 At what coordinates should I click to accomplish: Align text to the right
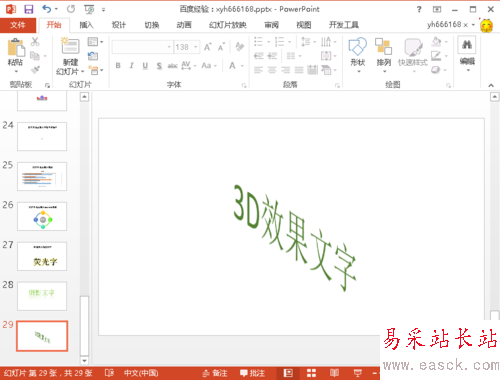(x=285, y=70)
